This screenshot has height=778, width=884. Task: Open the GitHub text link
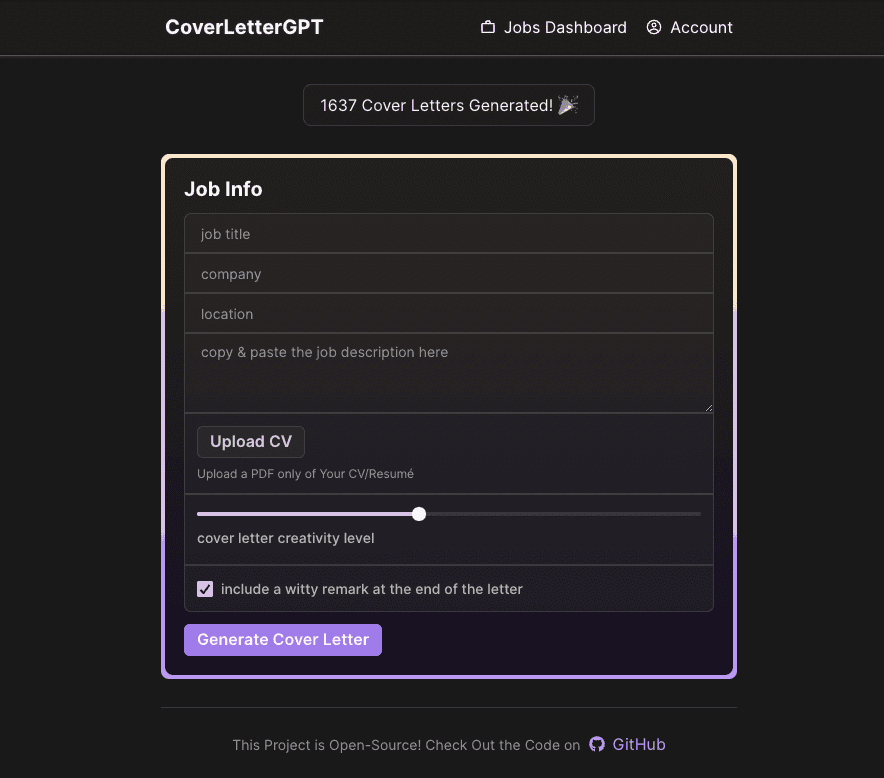[639, 744]
